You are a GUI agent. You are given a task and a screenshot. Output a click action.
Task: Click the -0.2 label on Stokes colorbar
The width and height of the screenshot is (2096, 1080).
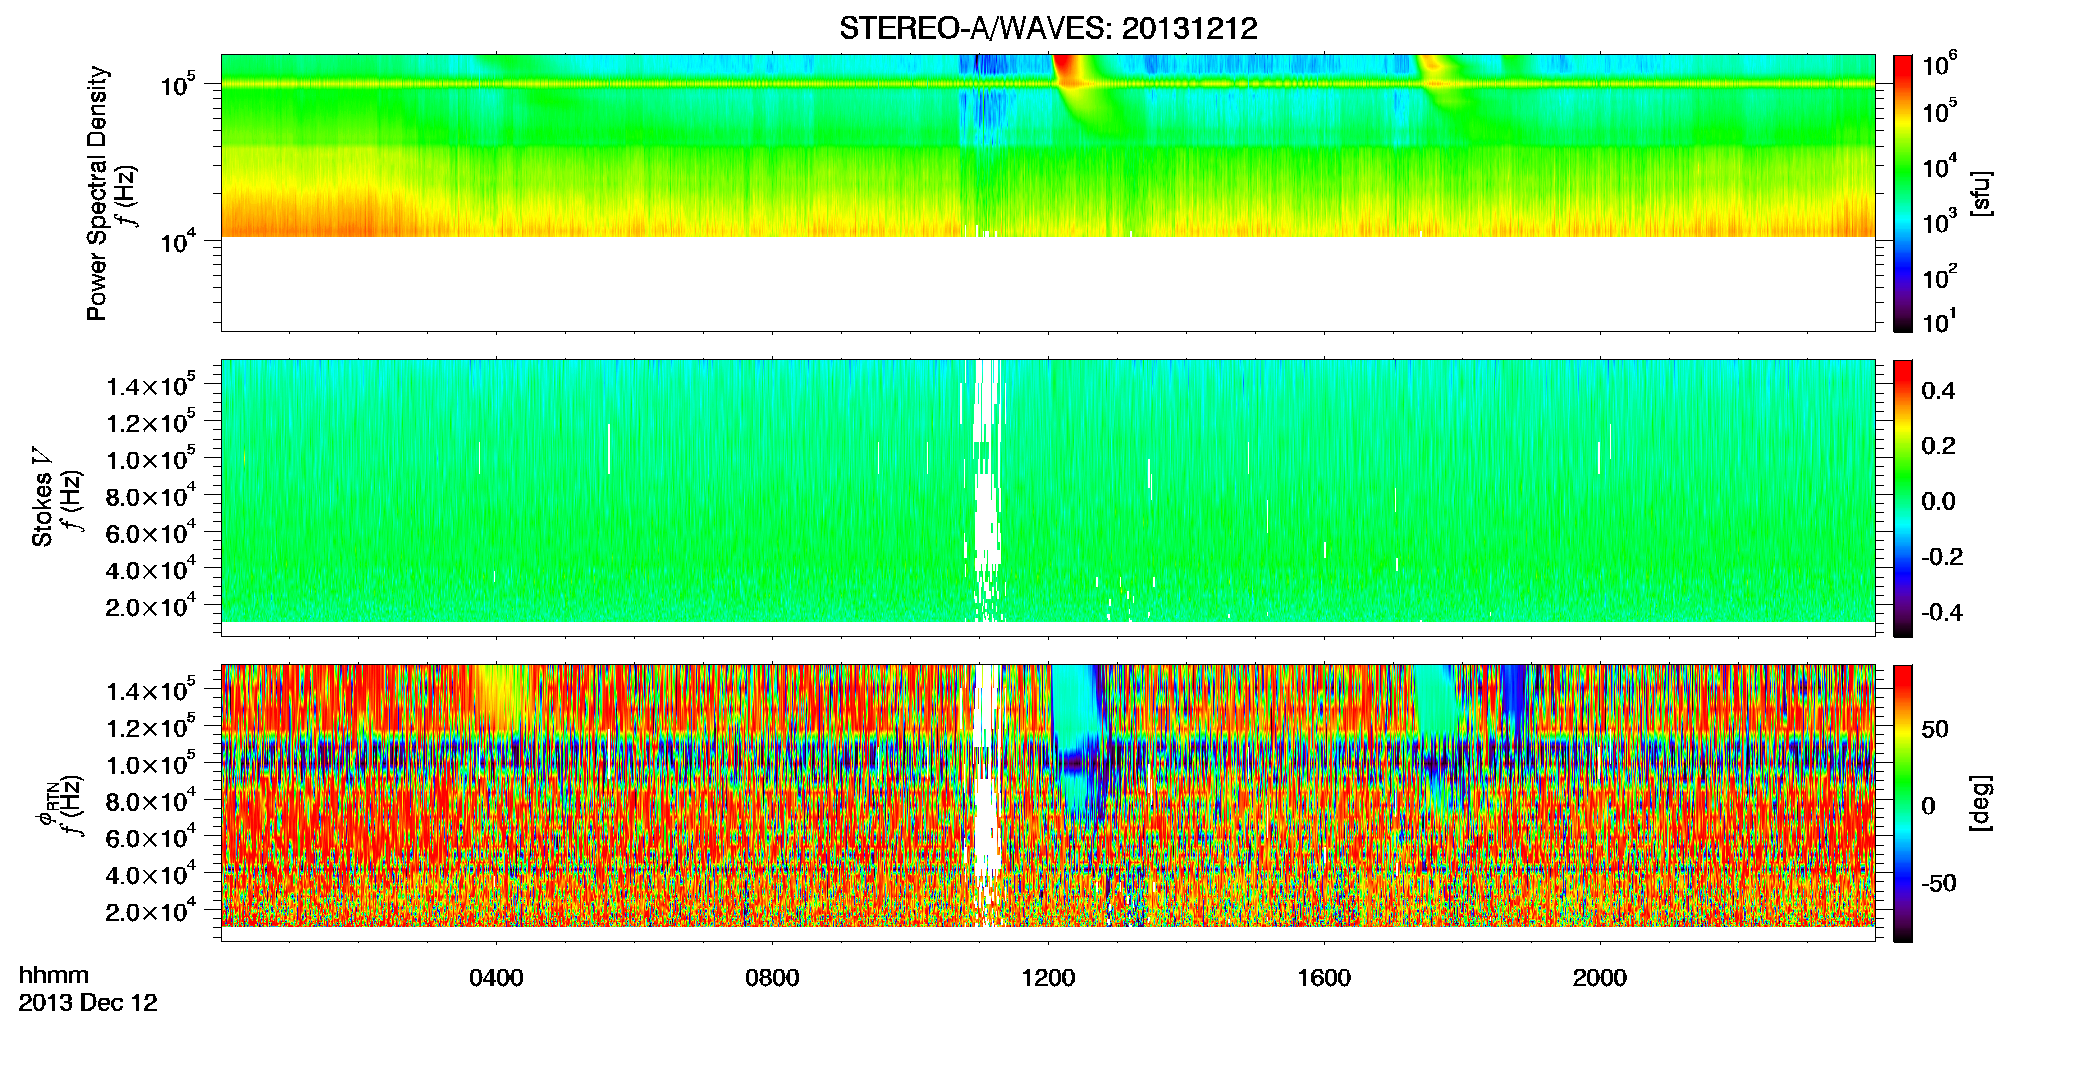1942,557
